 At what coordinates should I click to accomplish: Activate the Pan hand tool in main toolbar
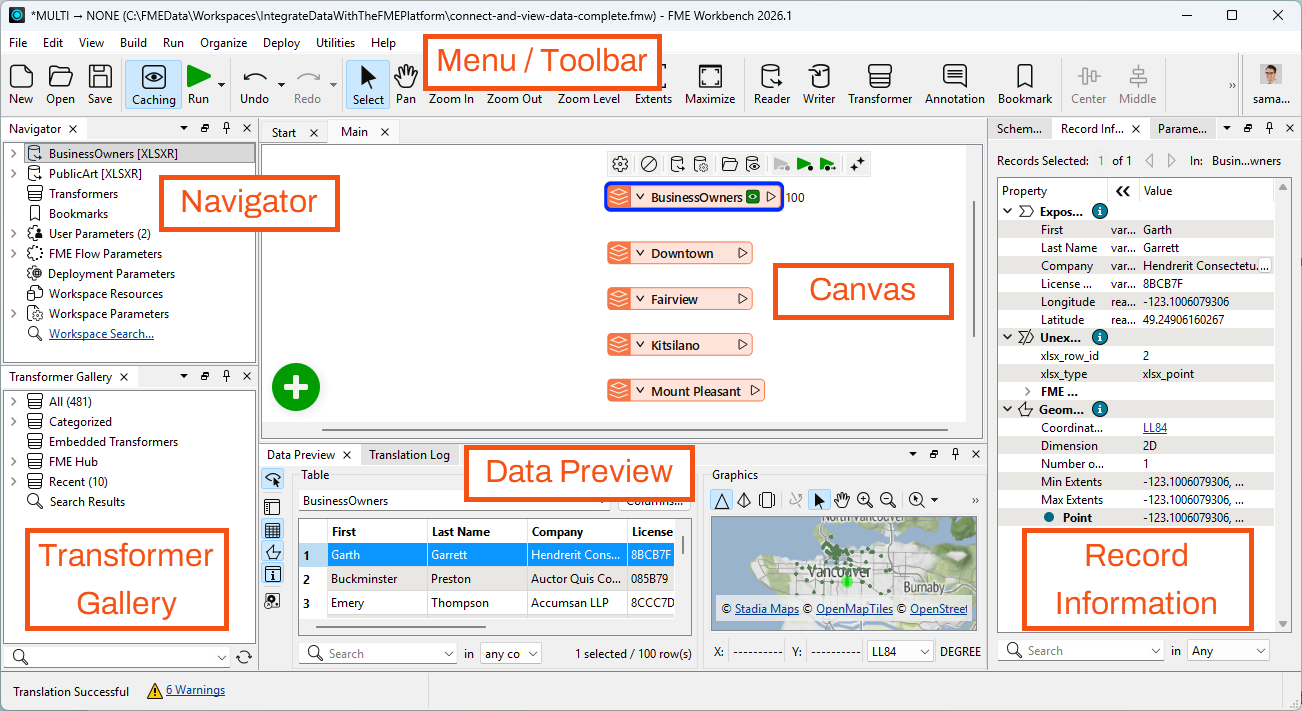point(406,84)
